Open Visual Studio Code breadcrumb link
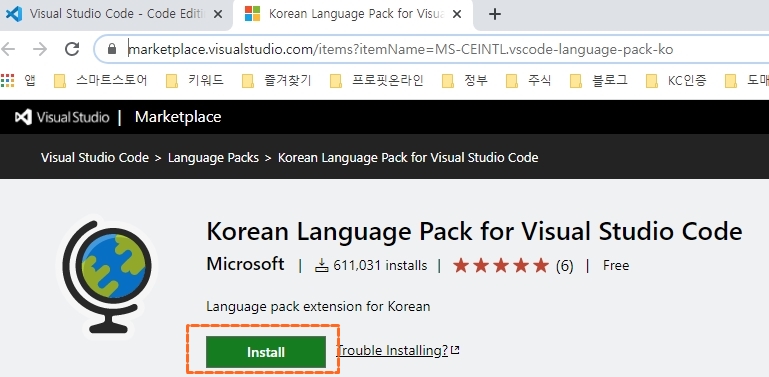The image size is (769, 377). coord(95,157)
